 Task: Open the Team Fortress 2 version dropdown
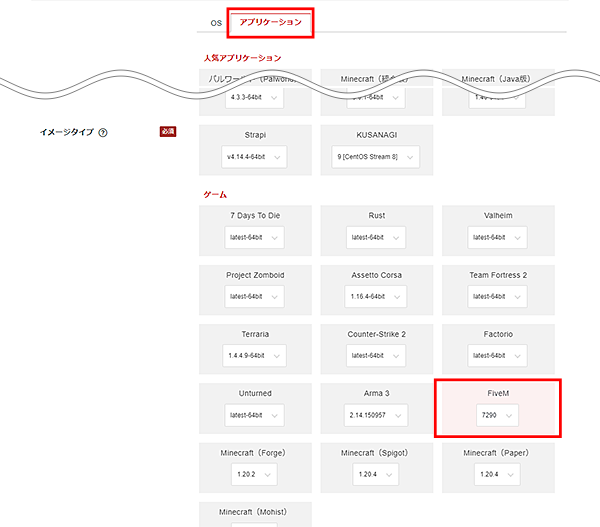tap(497, 297)
